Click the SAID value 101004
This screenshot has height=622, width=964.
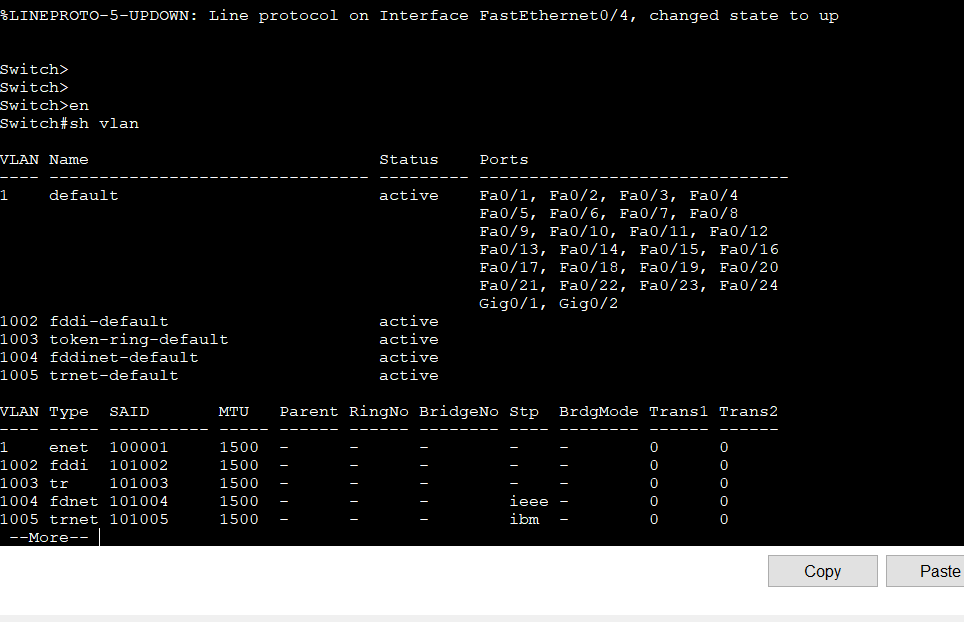tap(139, 502)
